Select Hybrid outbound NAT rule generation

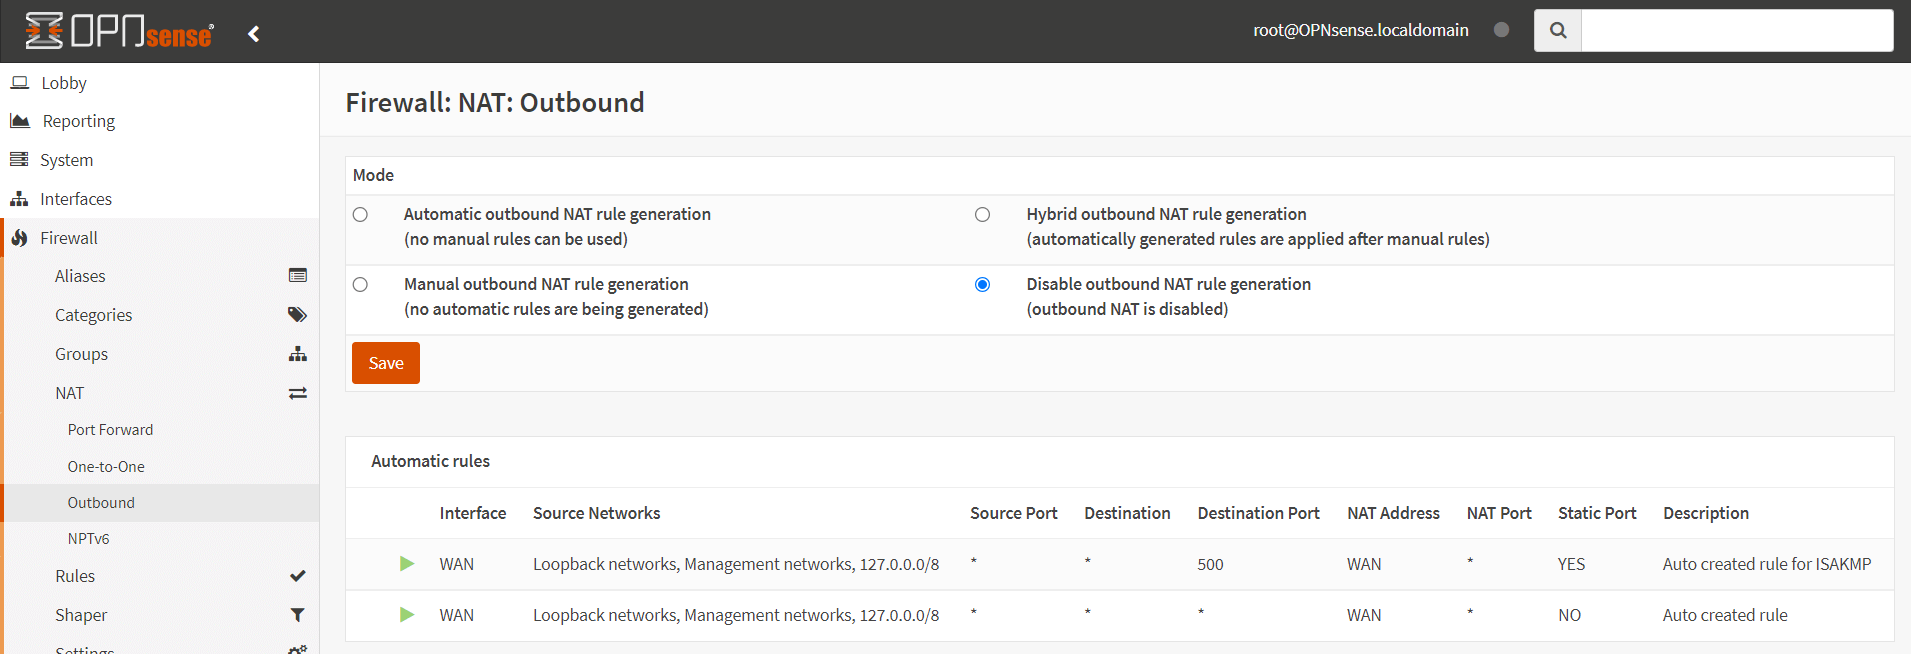pos(982,215)
